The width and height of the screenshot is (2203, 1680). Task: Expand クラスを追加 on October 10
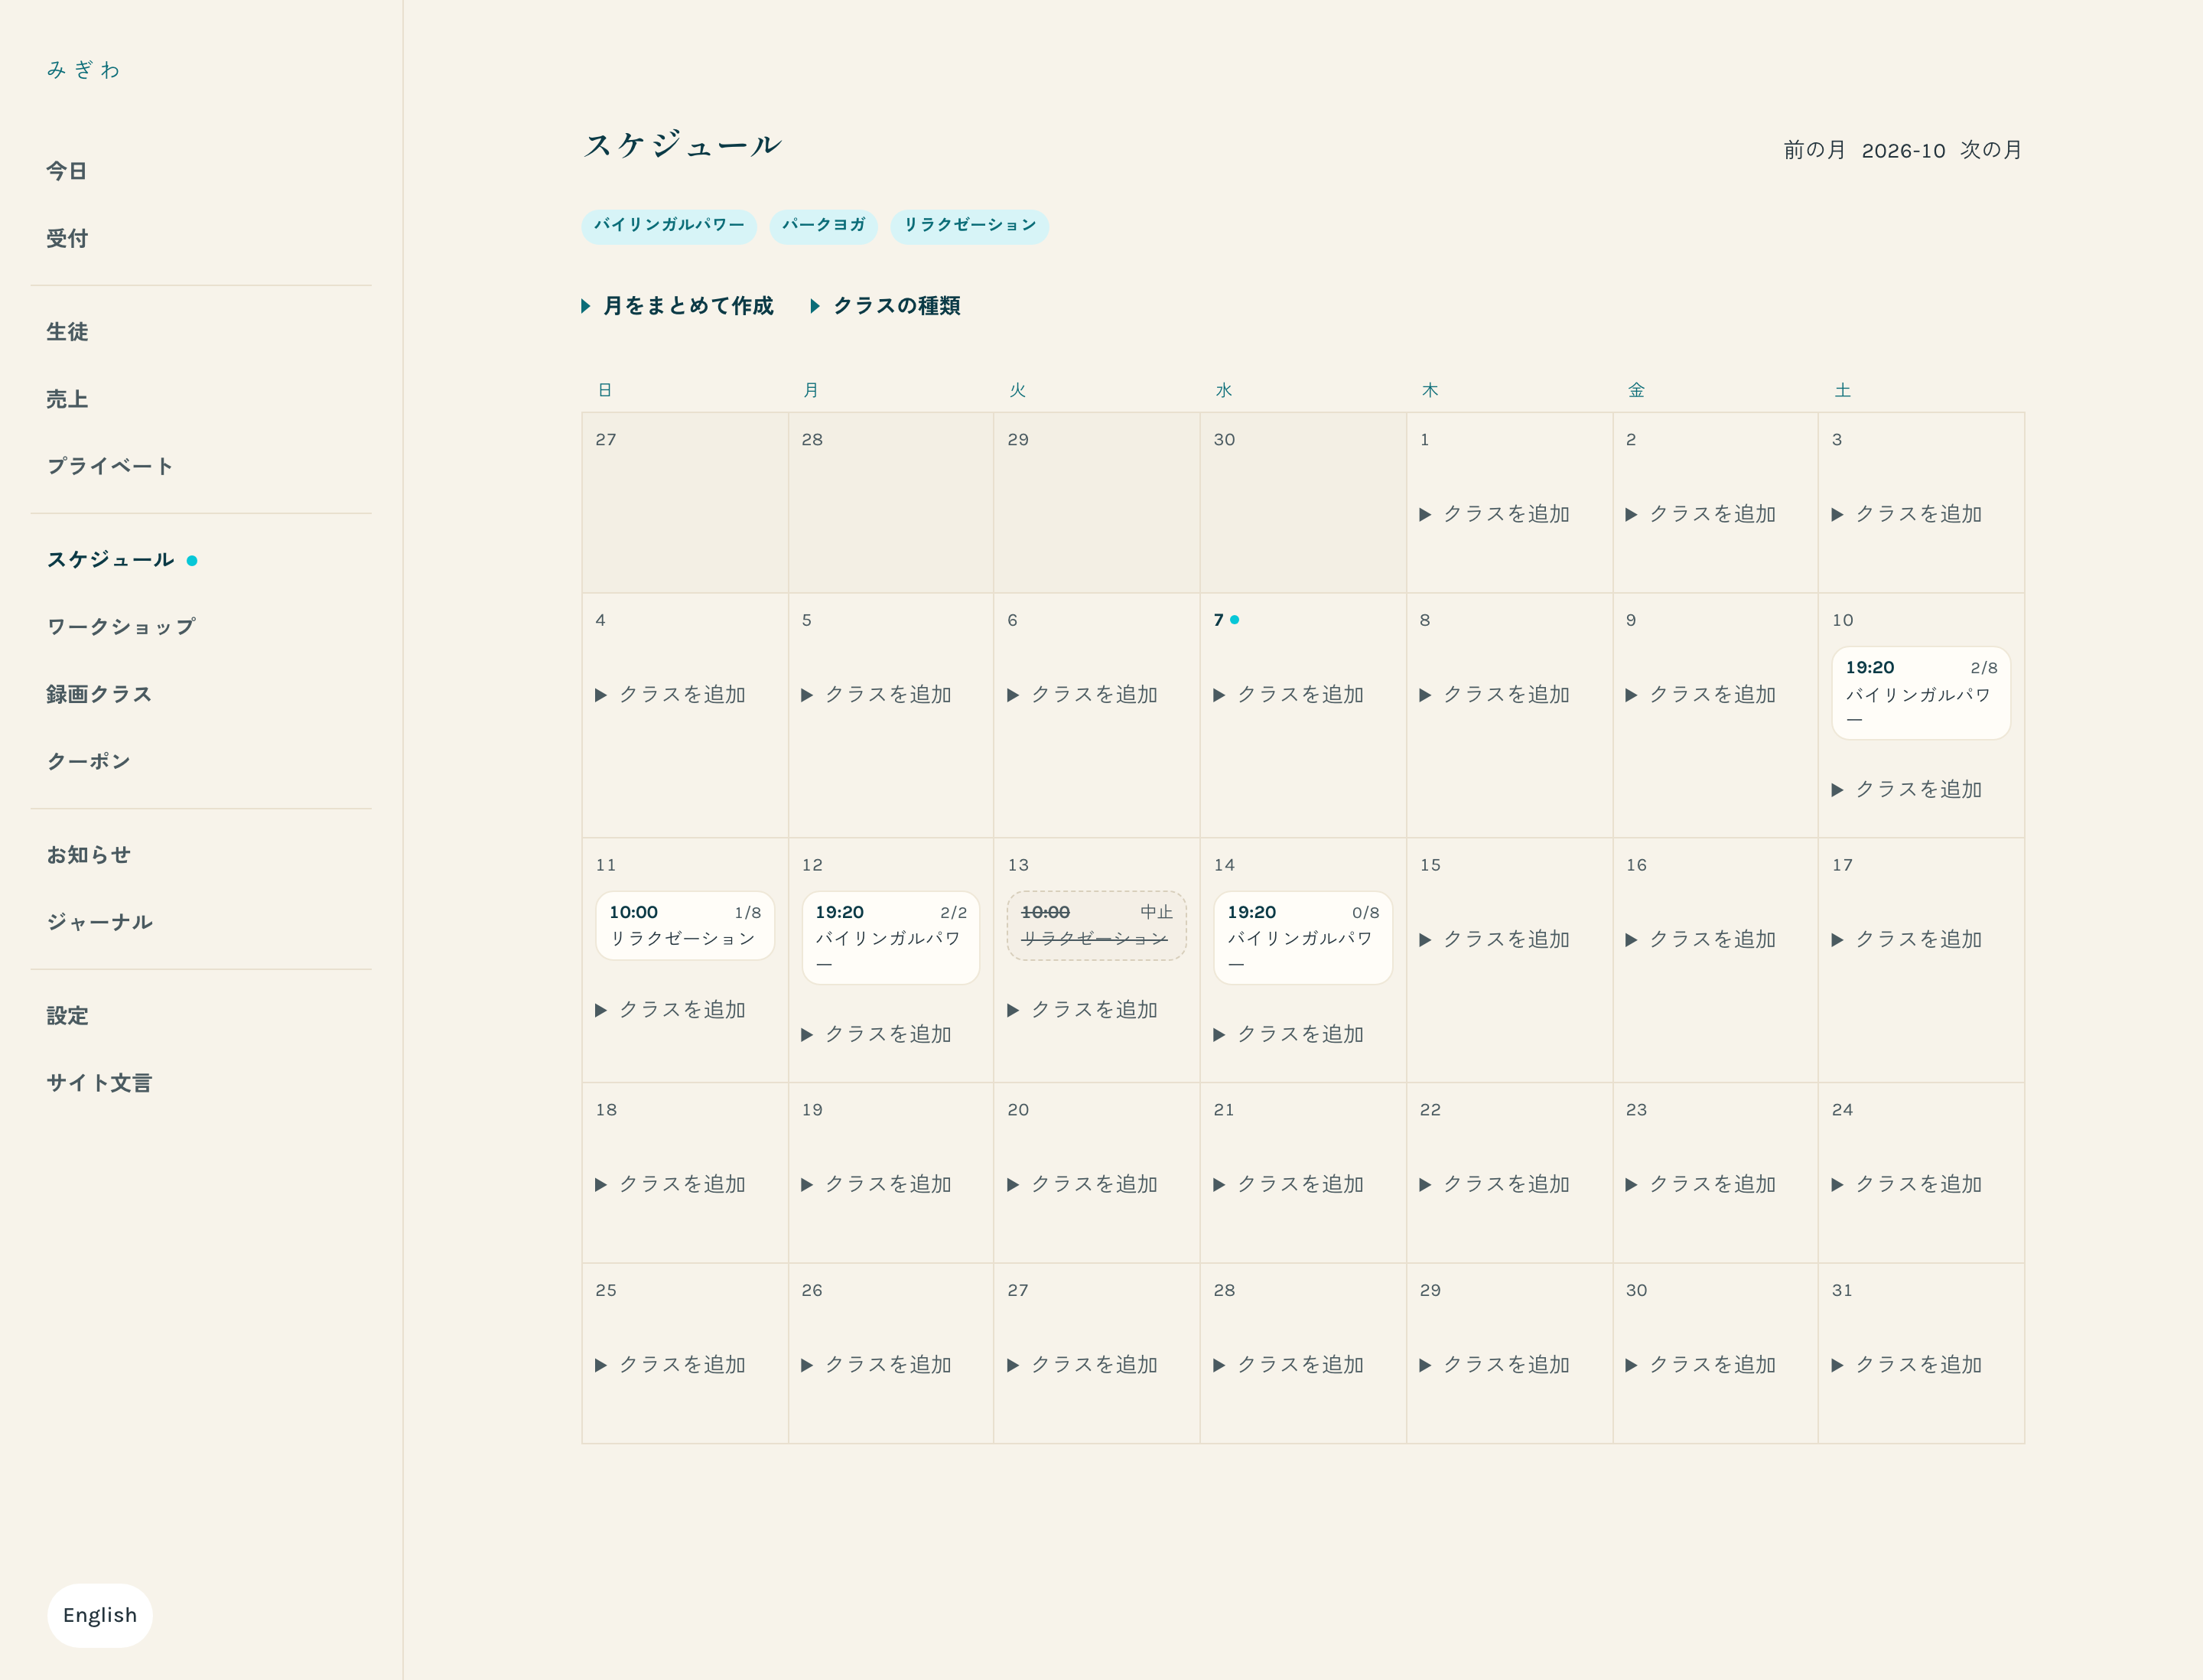point(1907,790)
